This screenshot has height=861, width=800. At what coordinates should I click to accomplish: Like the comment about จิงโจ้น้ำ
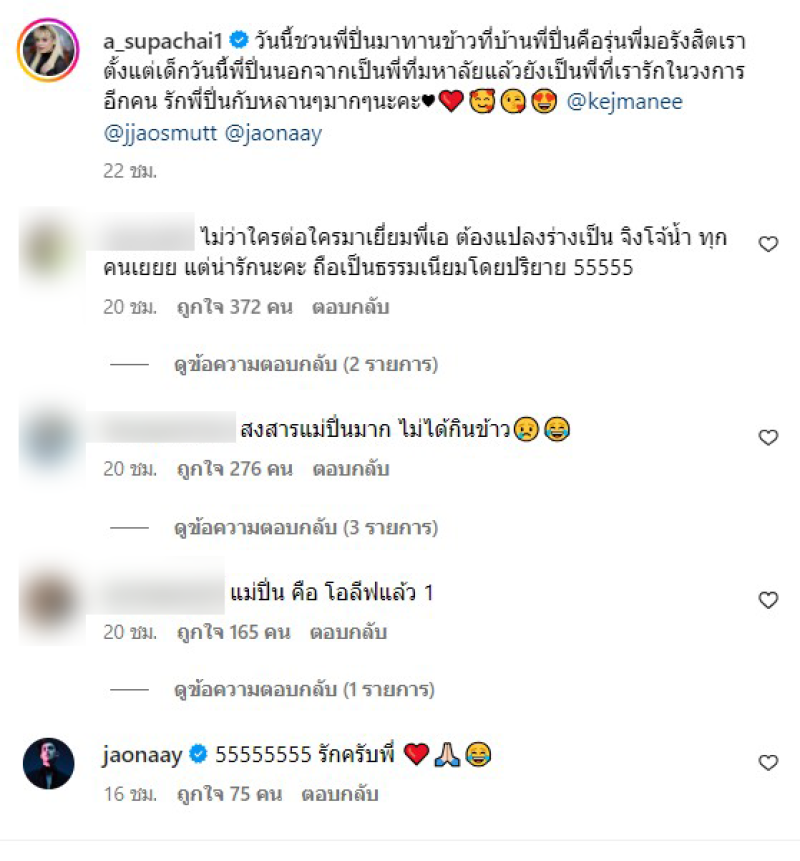click(768, 244)
